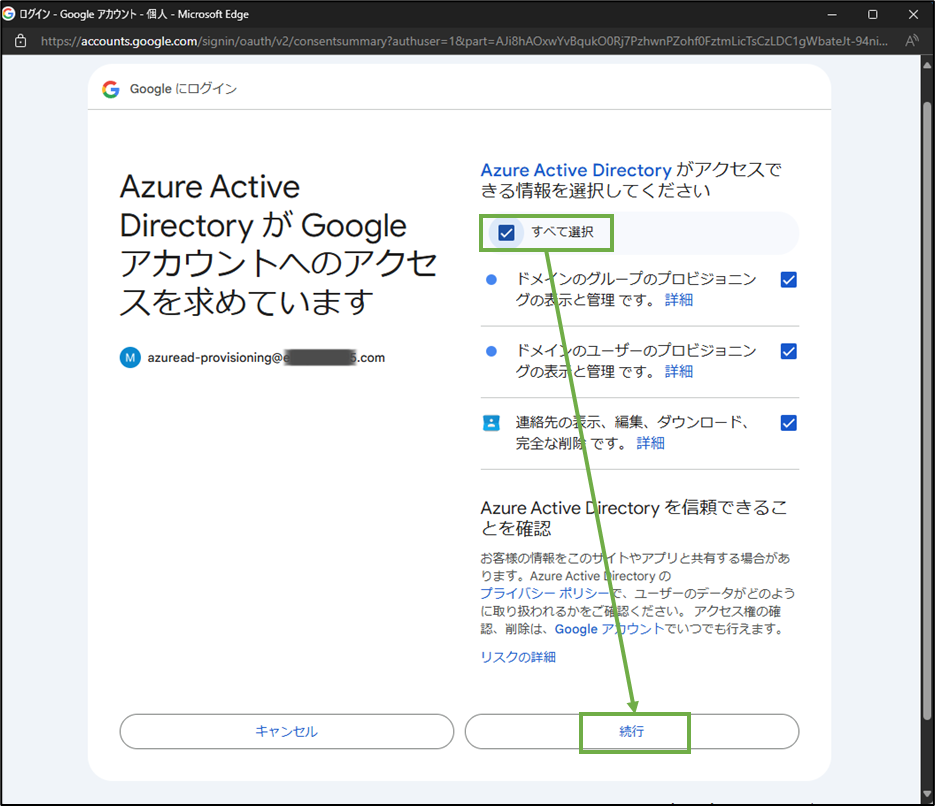The width and height of the screenshot is (935, 806).
Task: Open 詳細 link for contacts permission
Action: [x=650, y=443]
